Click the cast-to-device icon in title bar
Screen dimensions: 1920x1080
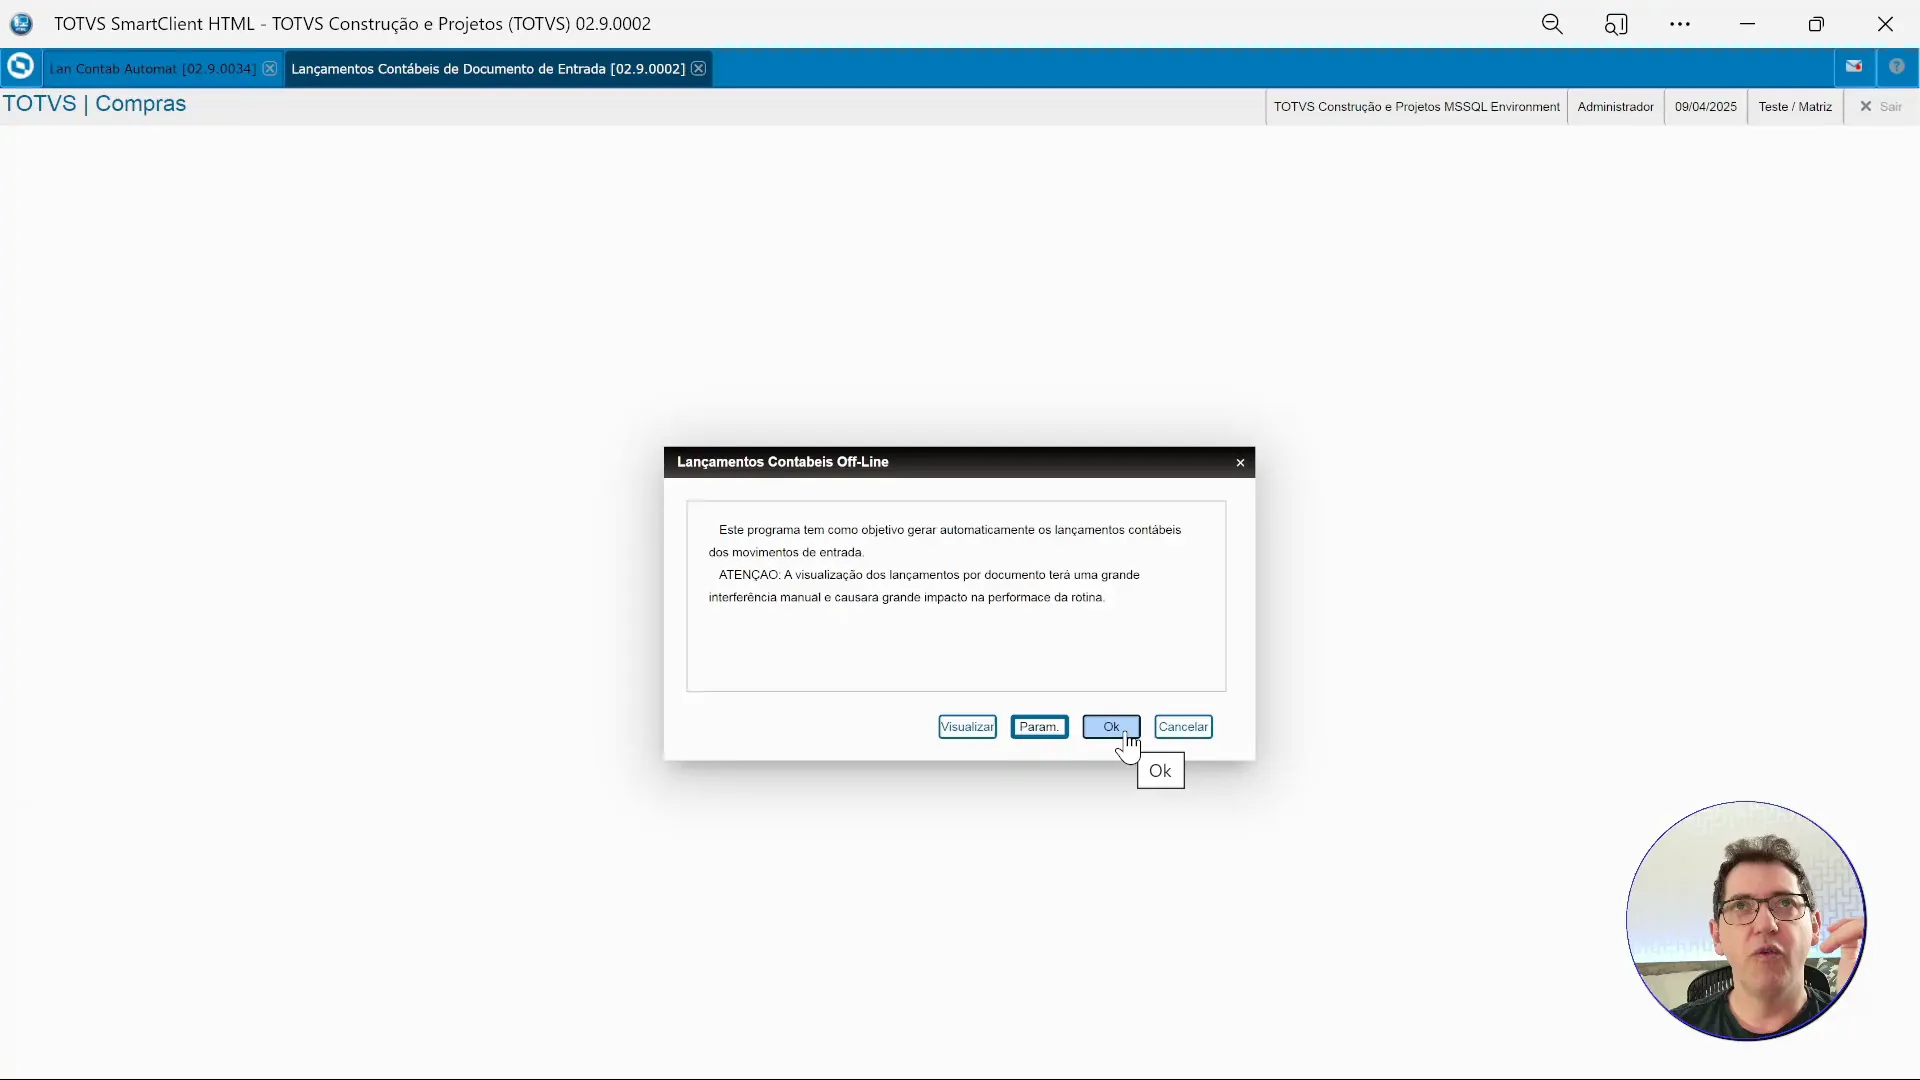point(1616,24)
